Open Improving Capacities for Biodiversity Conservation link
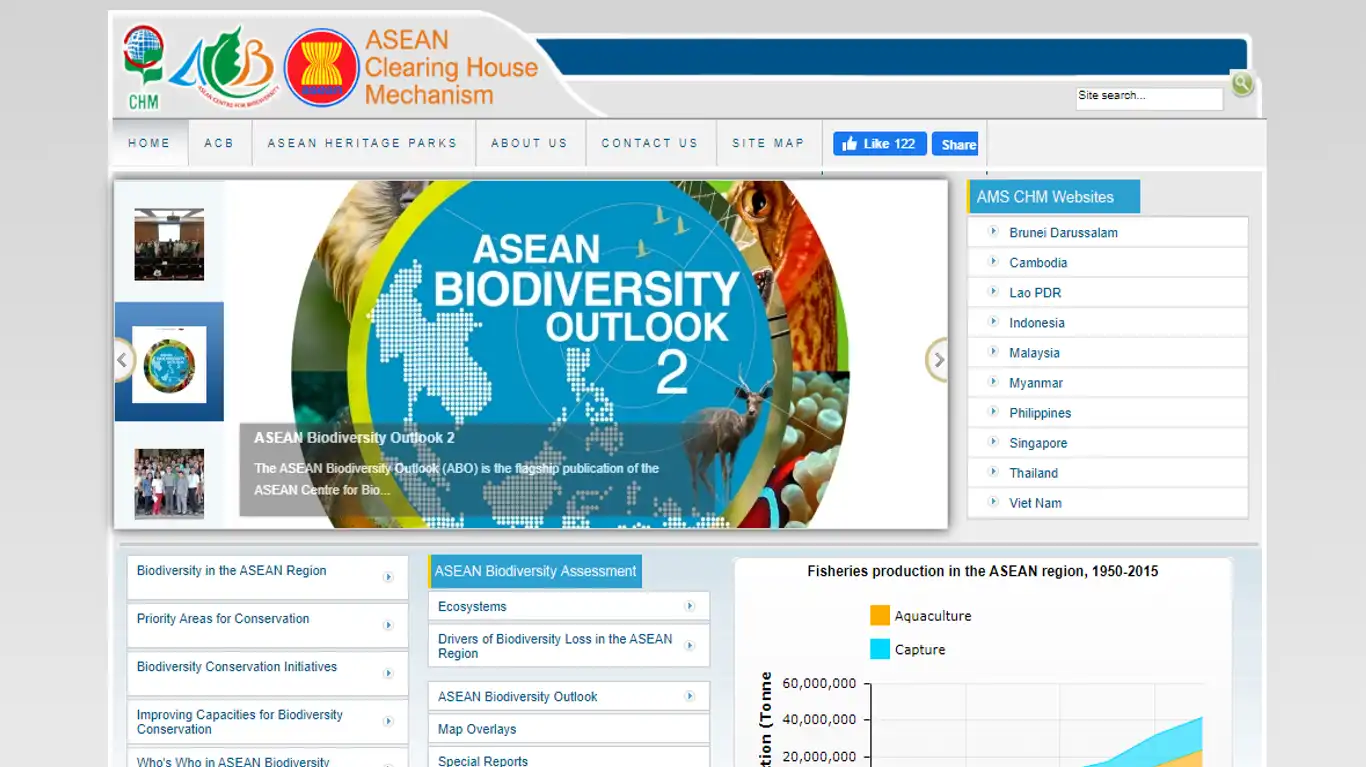Screen dimensions: 1366x767 point(240,722)
